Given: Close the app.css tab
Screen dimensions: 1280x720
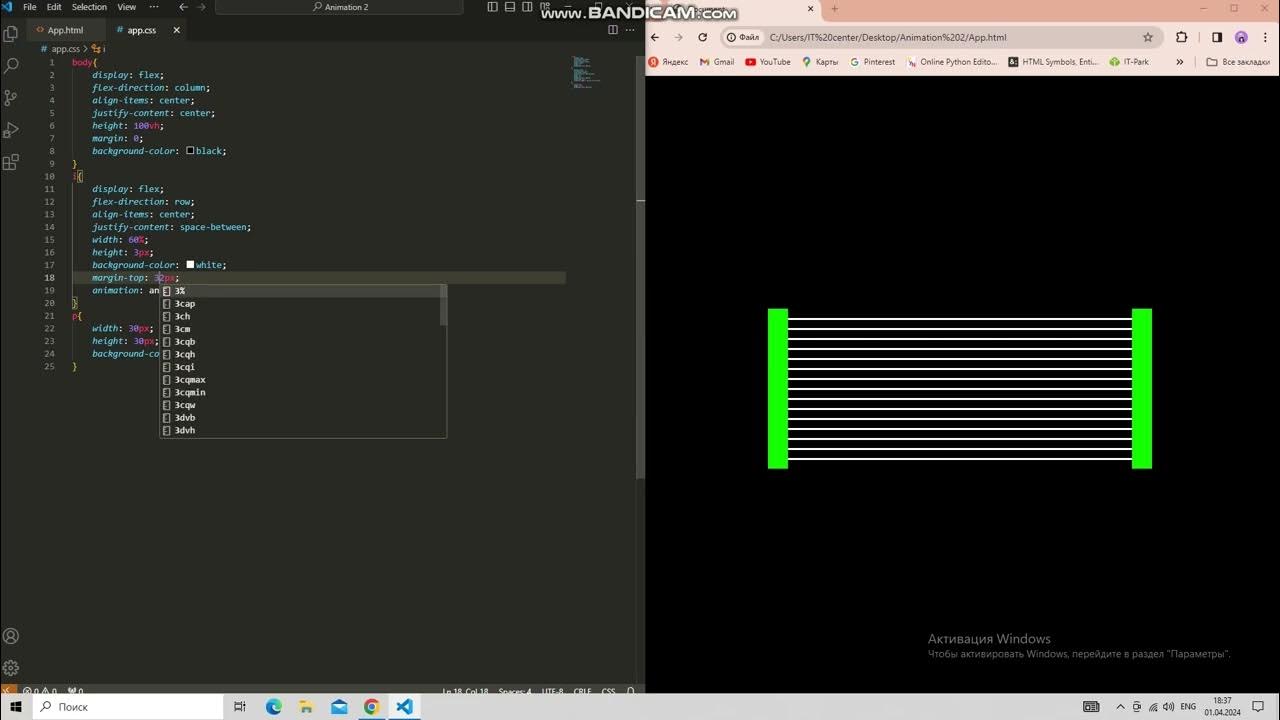Looking at the screenshot, I should [x=177, y=30].
